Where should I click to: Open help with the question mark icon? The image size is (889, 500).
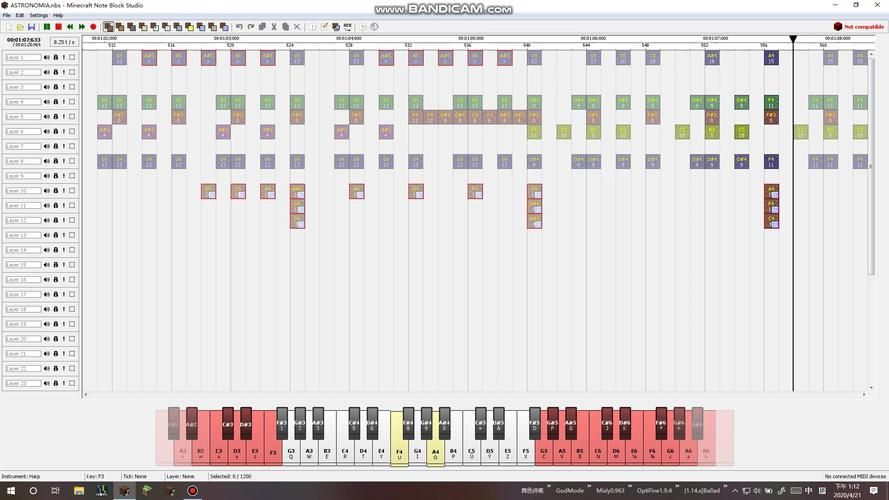[362, 27]
